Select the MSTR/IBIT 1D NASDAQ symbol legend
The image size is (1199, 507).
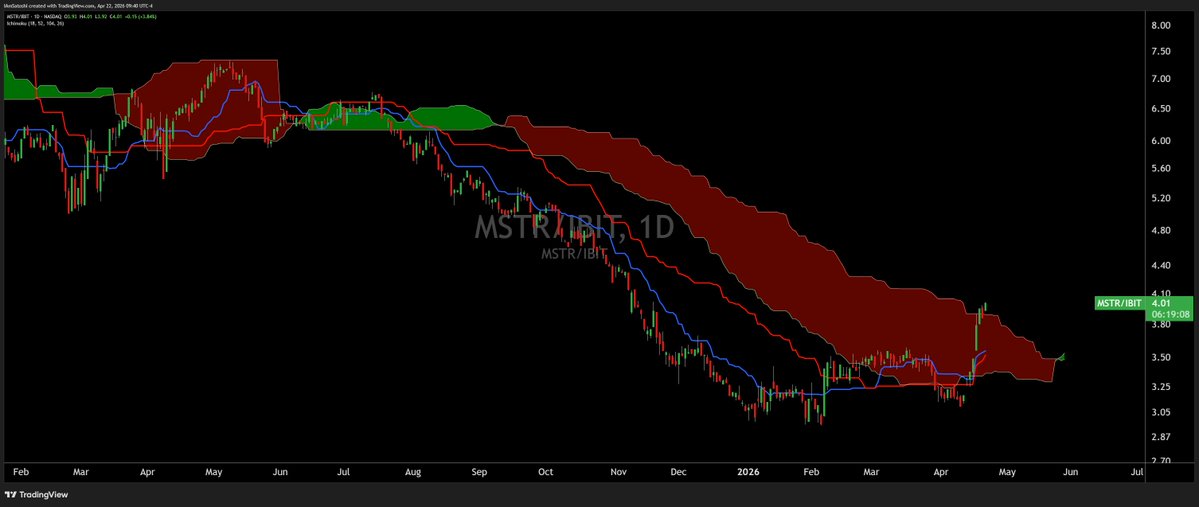34,17
